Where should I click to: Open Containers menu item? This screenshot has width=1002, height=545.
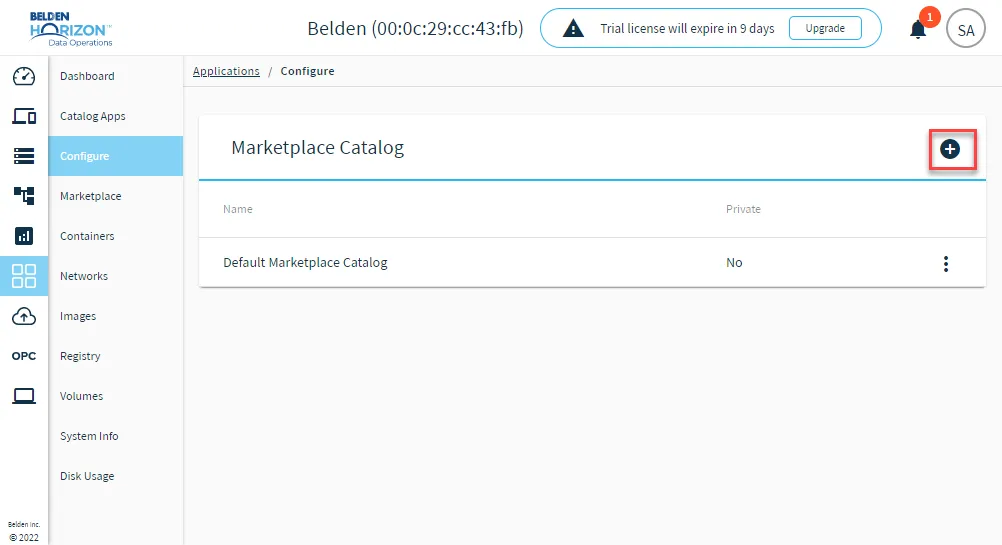pyautogui.click(x=116, y=236)
